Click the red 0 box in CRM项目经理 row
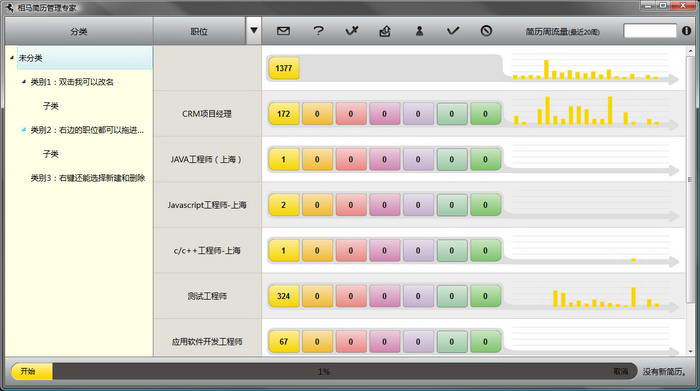This screenshot has width=700, height=391. 351,114
